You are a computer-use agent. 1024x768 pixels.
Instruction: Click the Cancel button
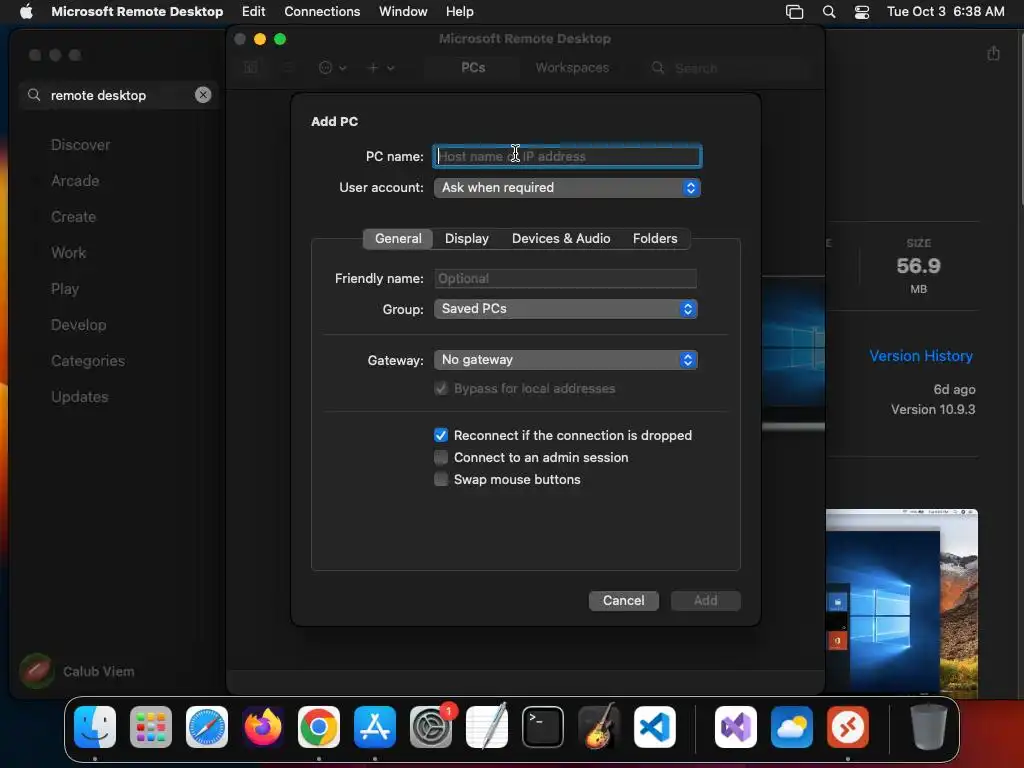[624, 600]
